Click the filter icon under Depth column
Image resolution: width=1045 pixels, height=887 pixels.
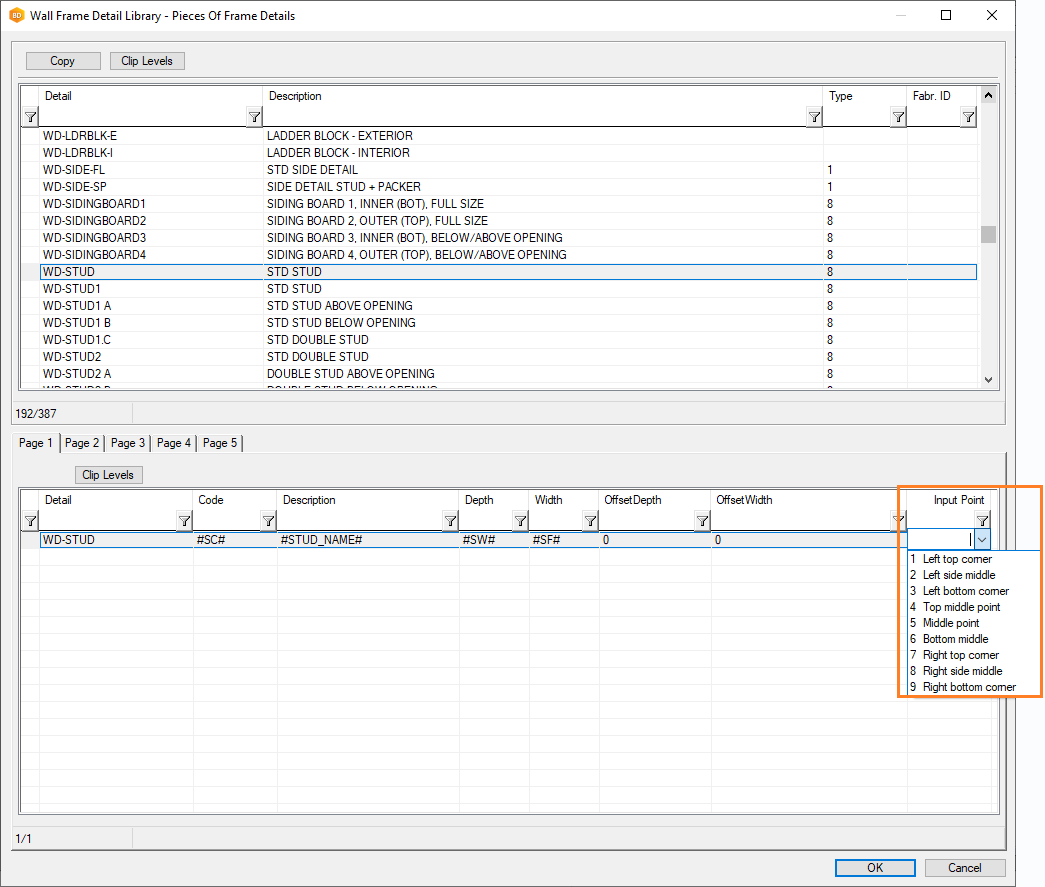tap(520, 521)
